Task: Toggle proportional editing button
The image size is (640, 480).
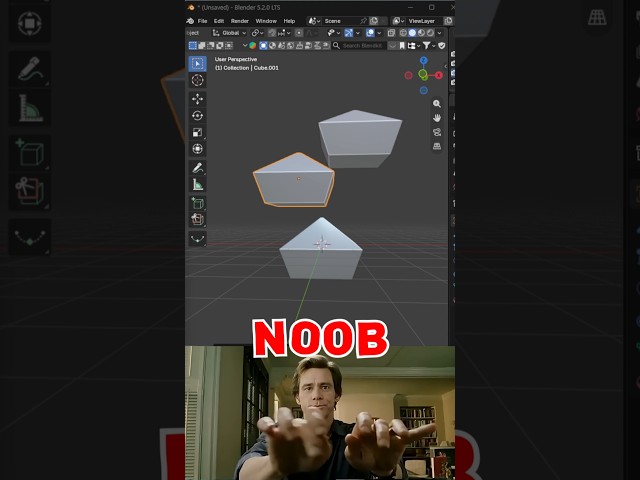Action: coord(299,33)
